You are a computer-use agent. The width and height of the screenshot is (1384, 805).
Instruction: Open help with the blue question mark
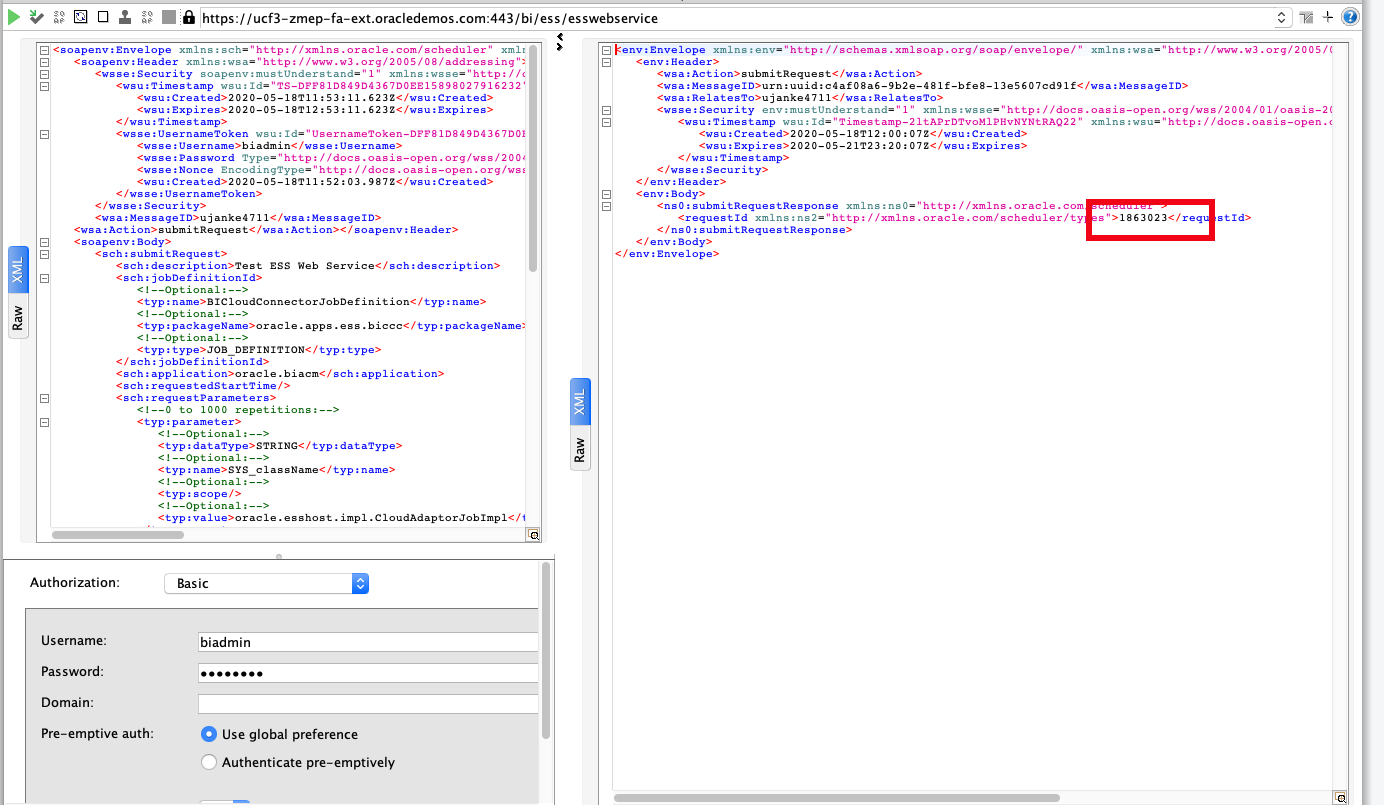1350,17
